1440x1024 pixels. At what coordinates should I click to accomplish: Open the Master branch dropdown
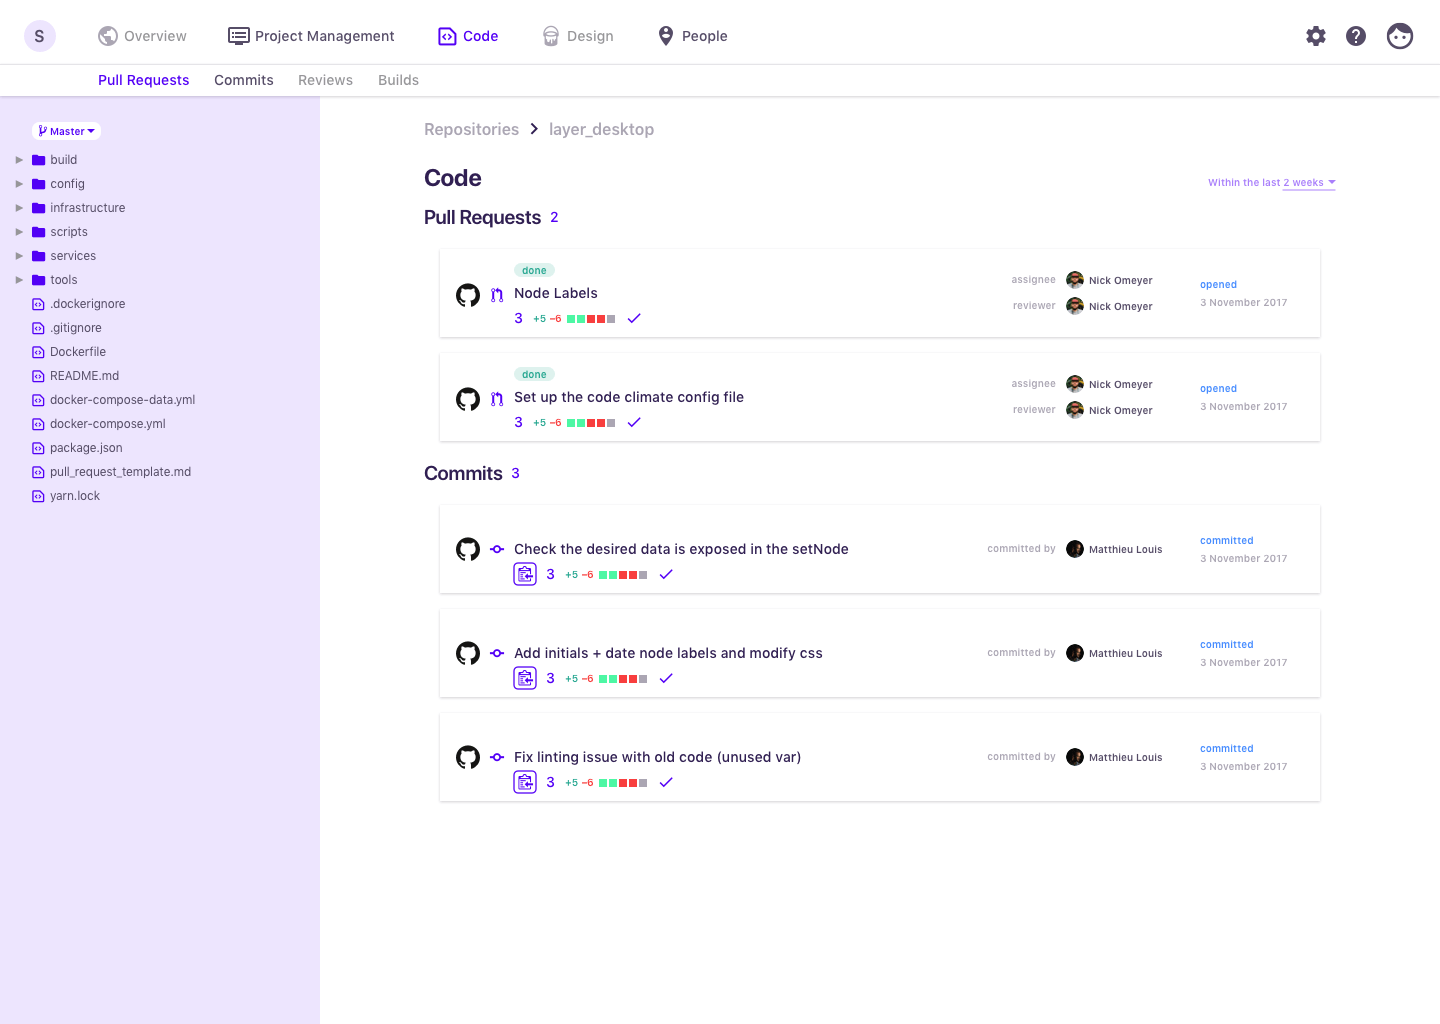67,131
